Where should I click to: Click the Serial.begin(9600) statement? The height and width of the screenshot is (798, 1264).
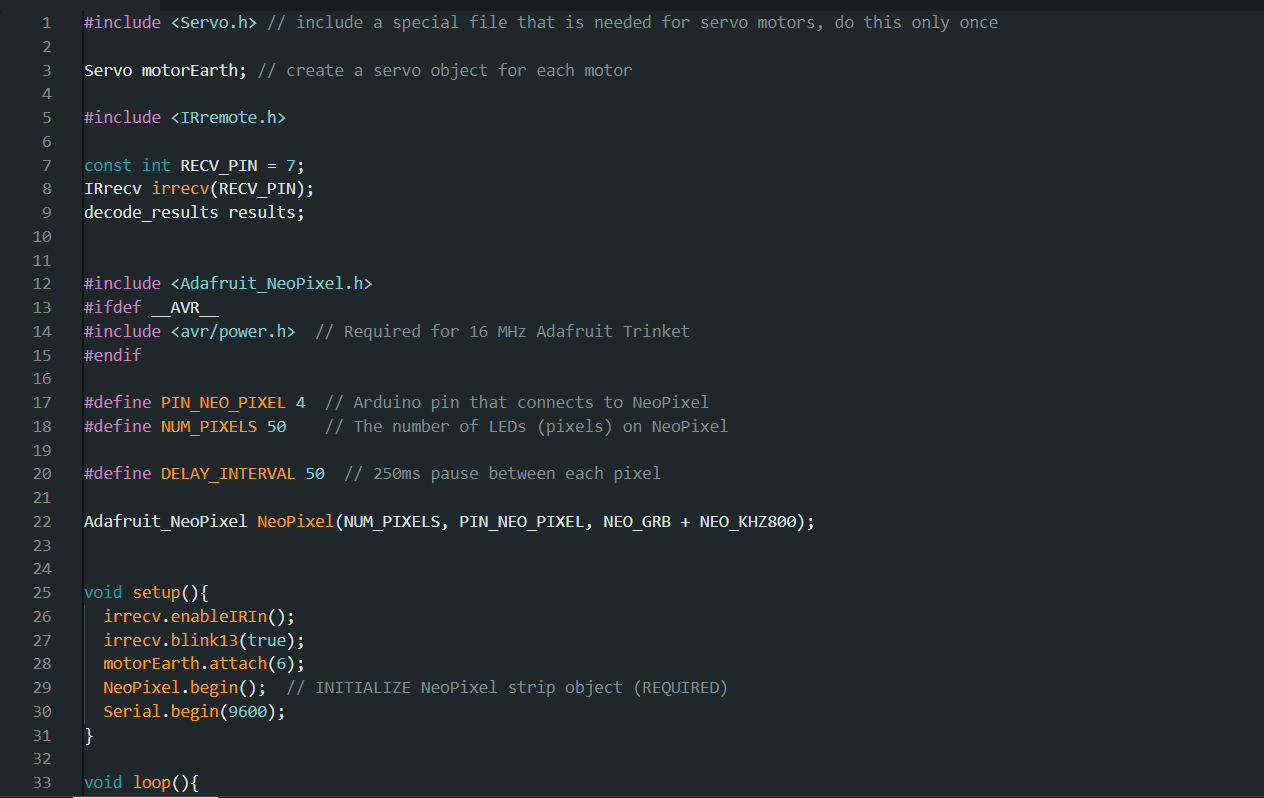[194, 712]
